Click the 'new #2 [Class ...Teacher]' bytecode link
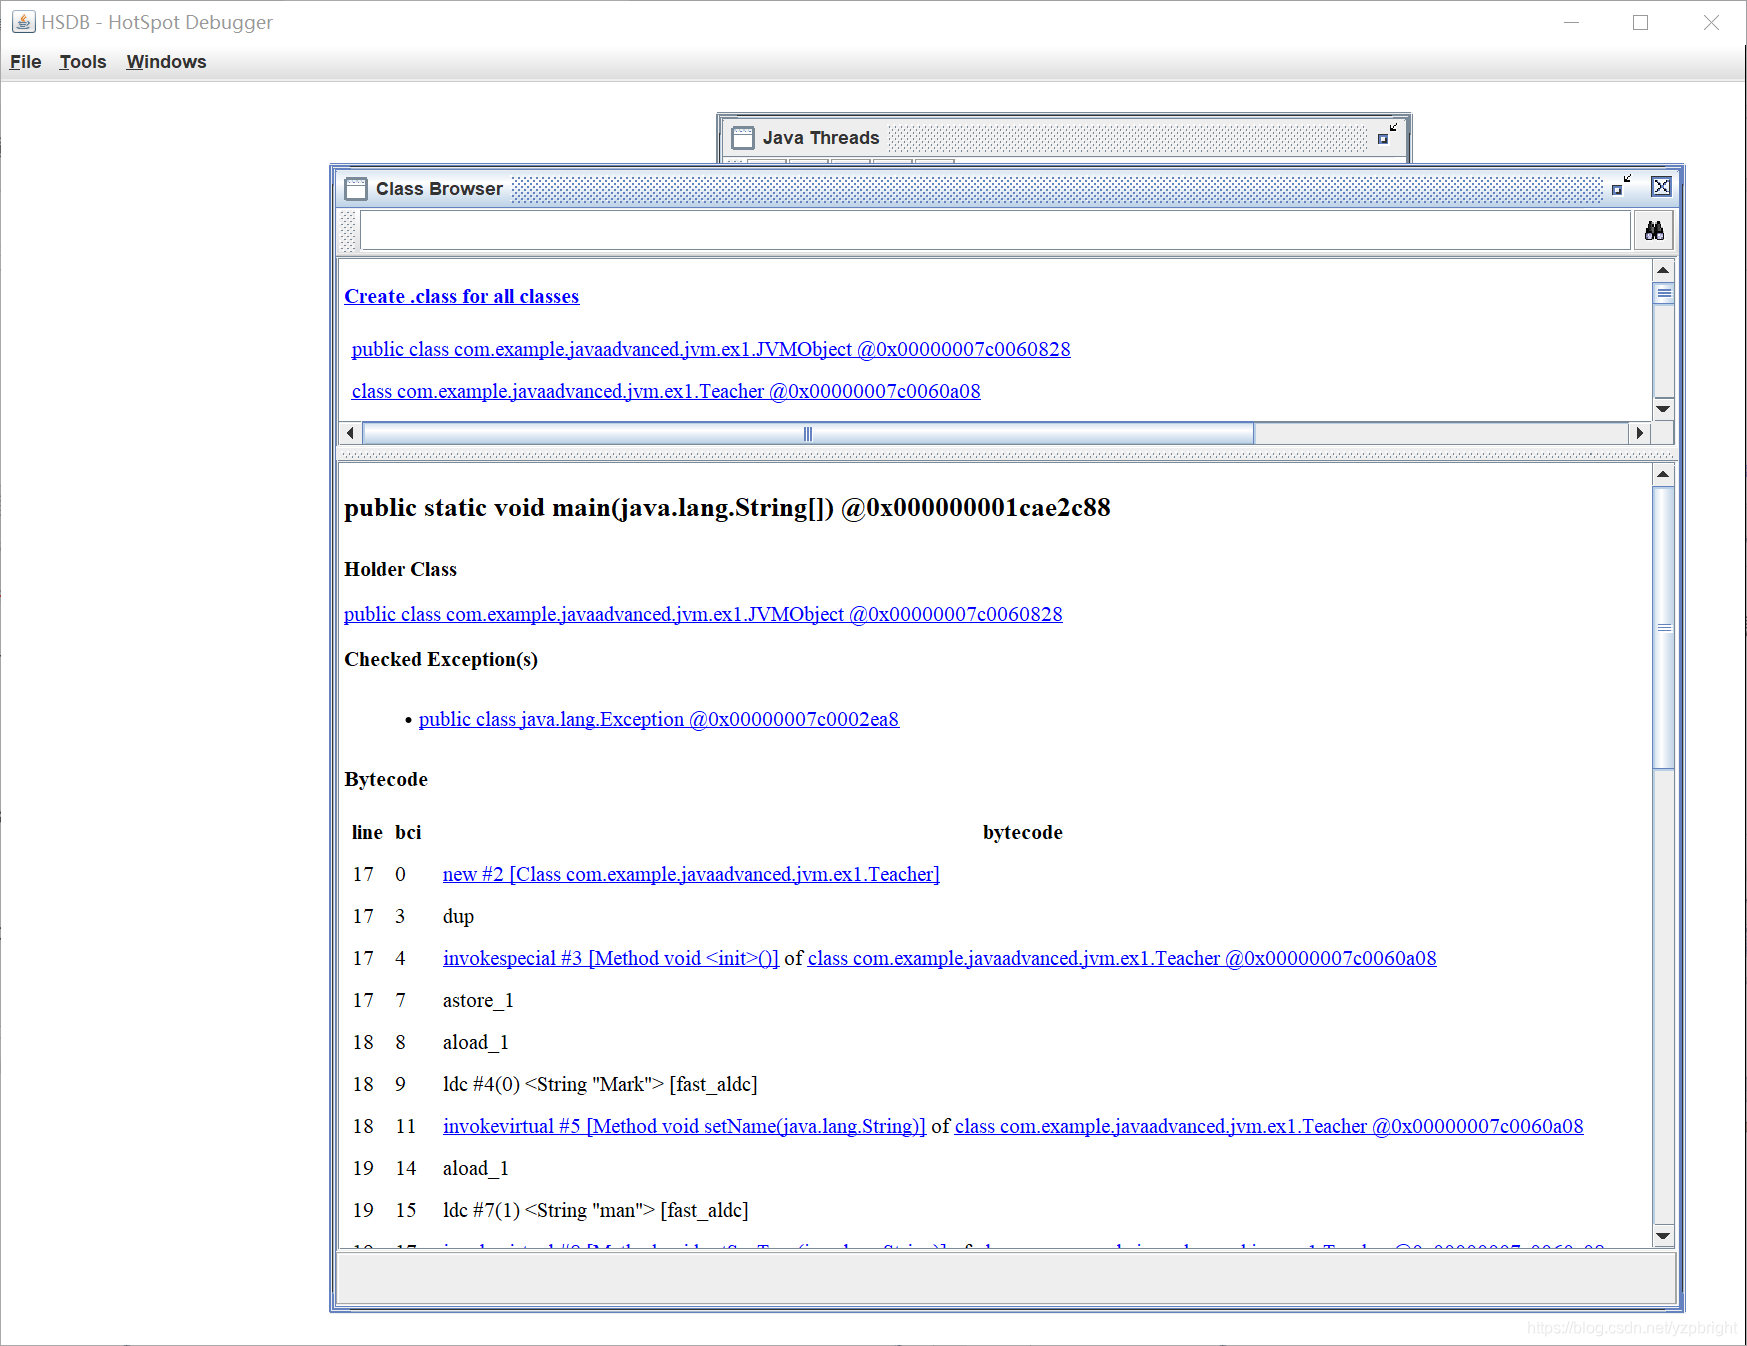The width and height of the screenshot is (1747, 1346). click(691, 874)
